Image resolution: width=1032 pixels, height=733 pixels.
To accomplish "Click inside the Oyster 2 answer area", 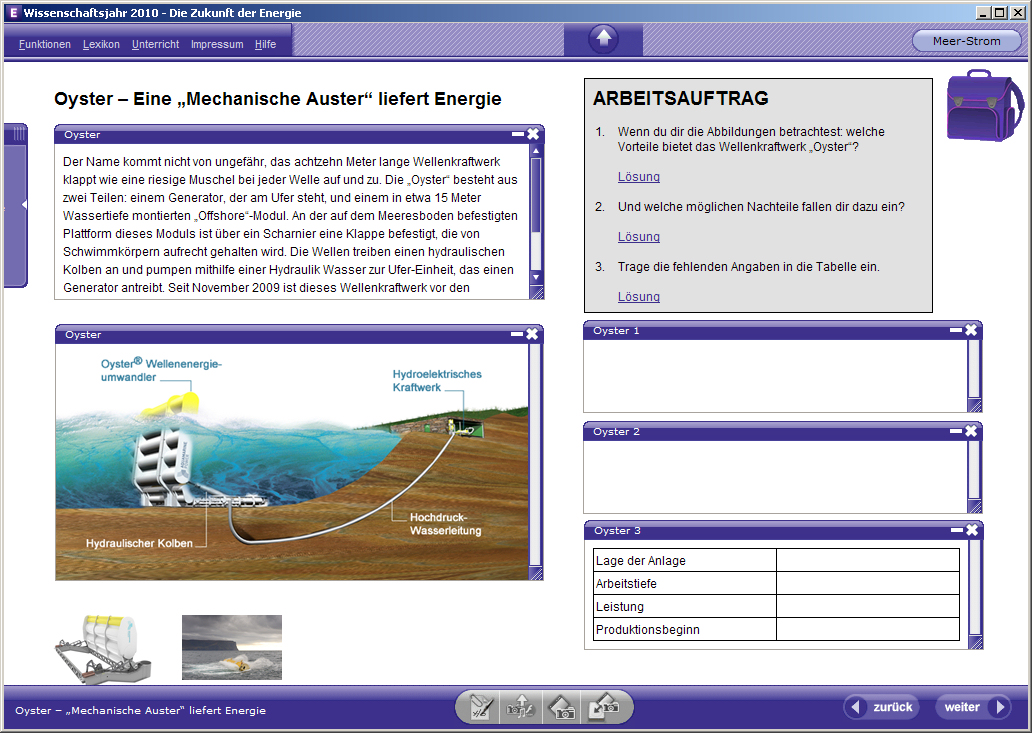I will (775, 476).
